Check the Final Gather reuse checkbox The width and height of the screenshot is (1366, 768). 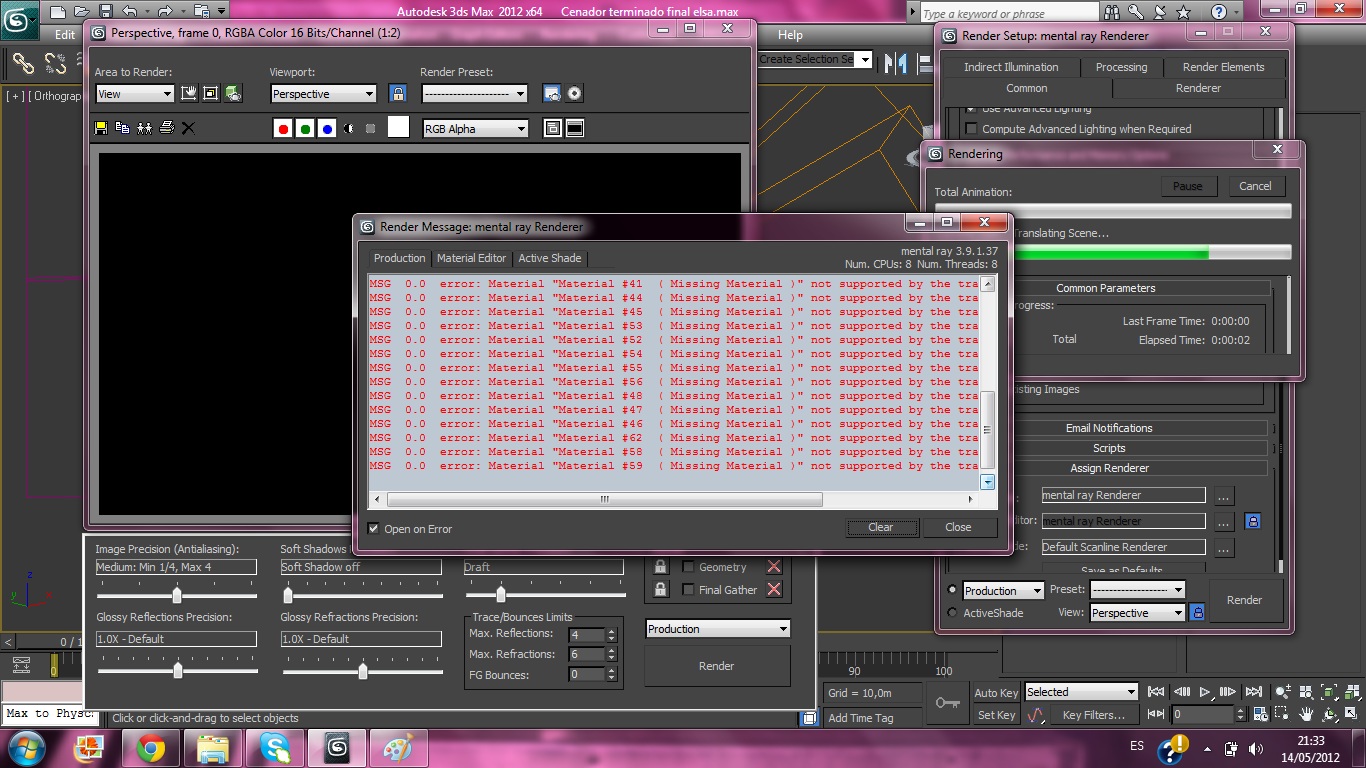[688, 590]
